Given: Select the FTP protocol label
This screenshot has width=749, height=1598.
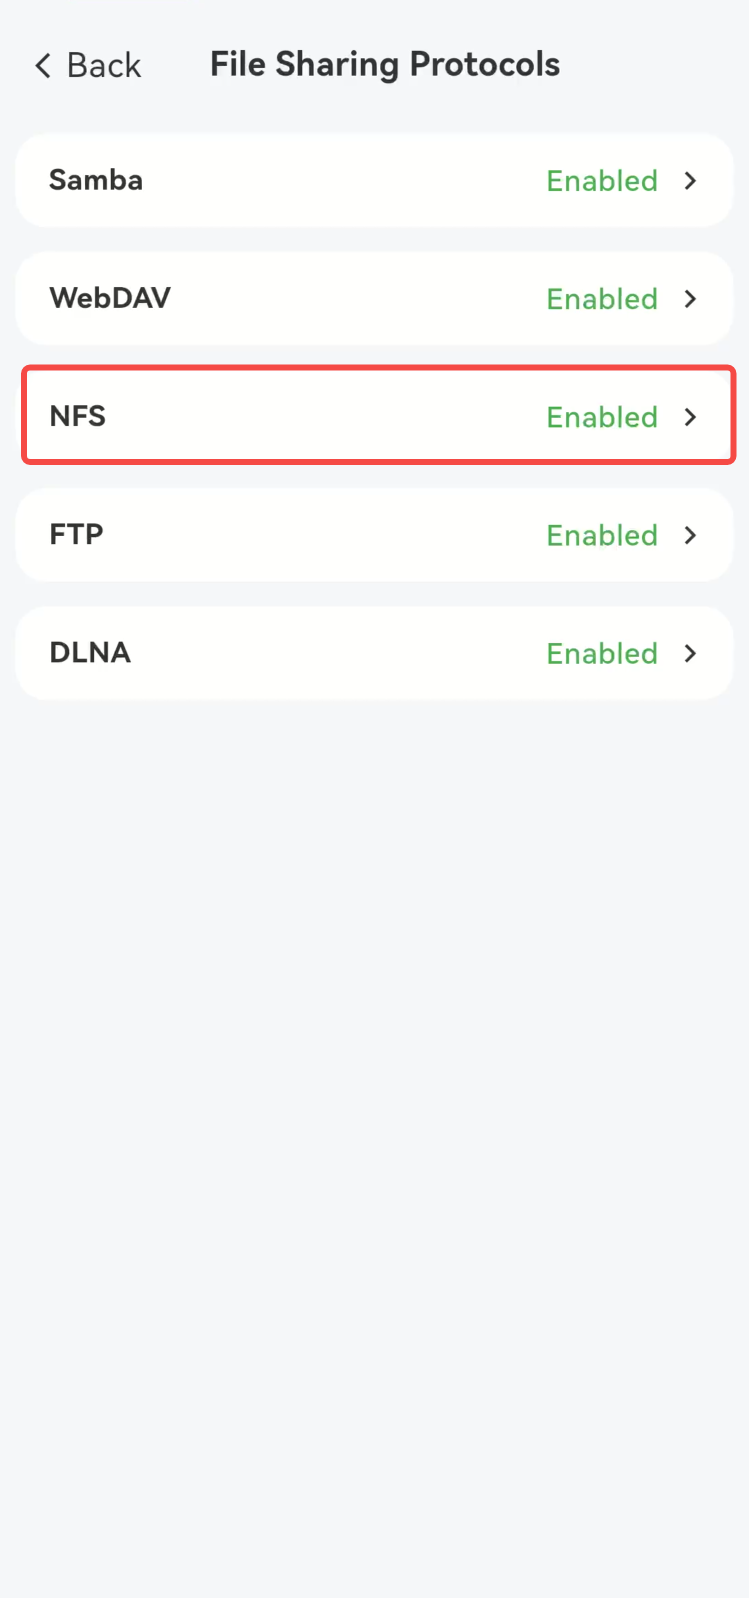Looking at the screenshot, I should [x=76, y=534].
